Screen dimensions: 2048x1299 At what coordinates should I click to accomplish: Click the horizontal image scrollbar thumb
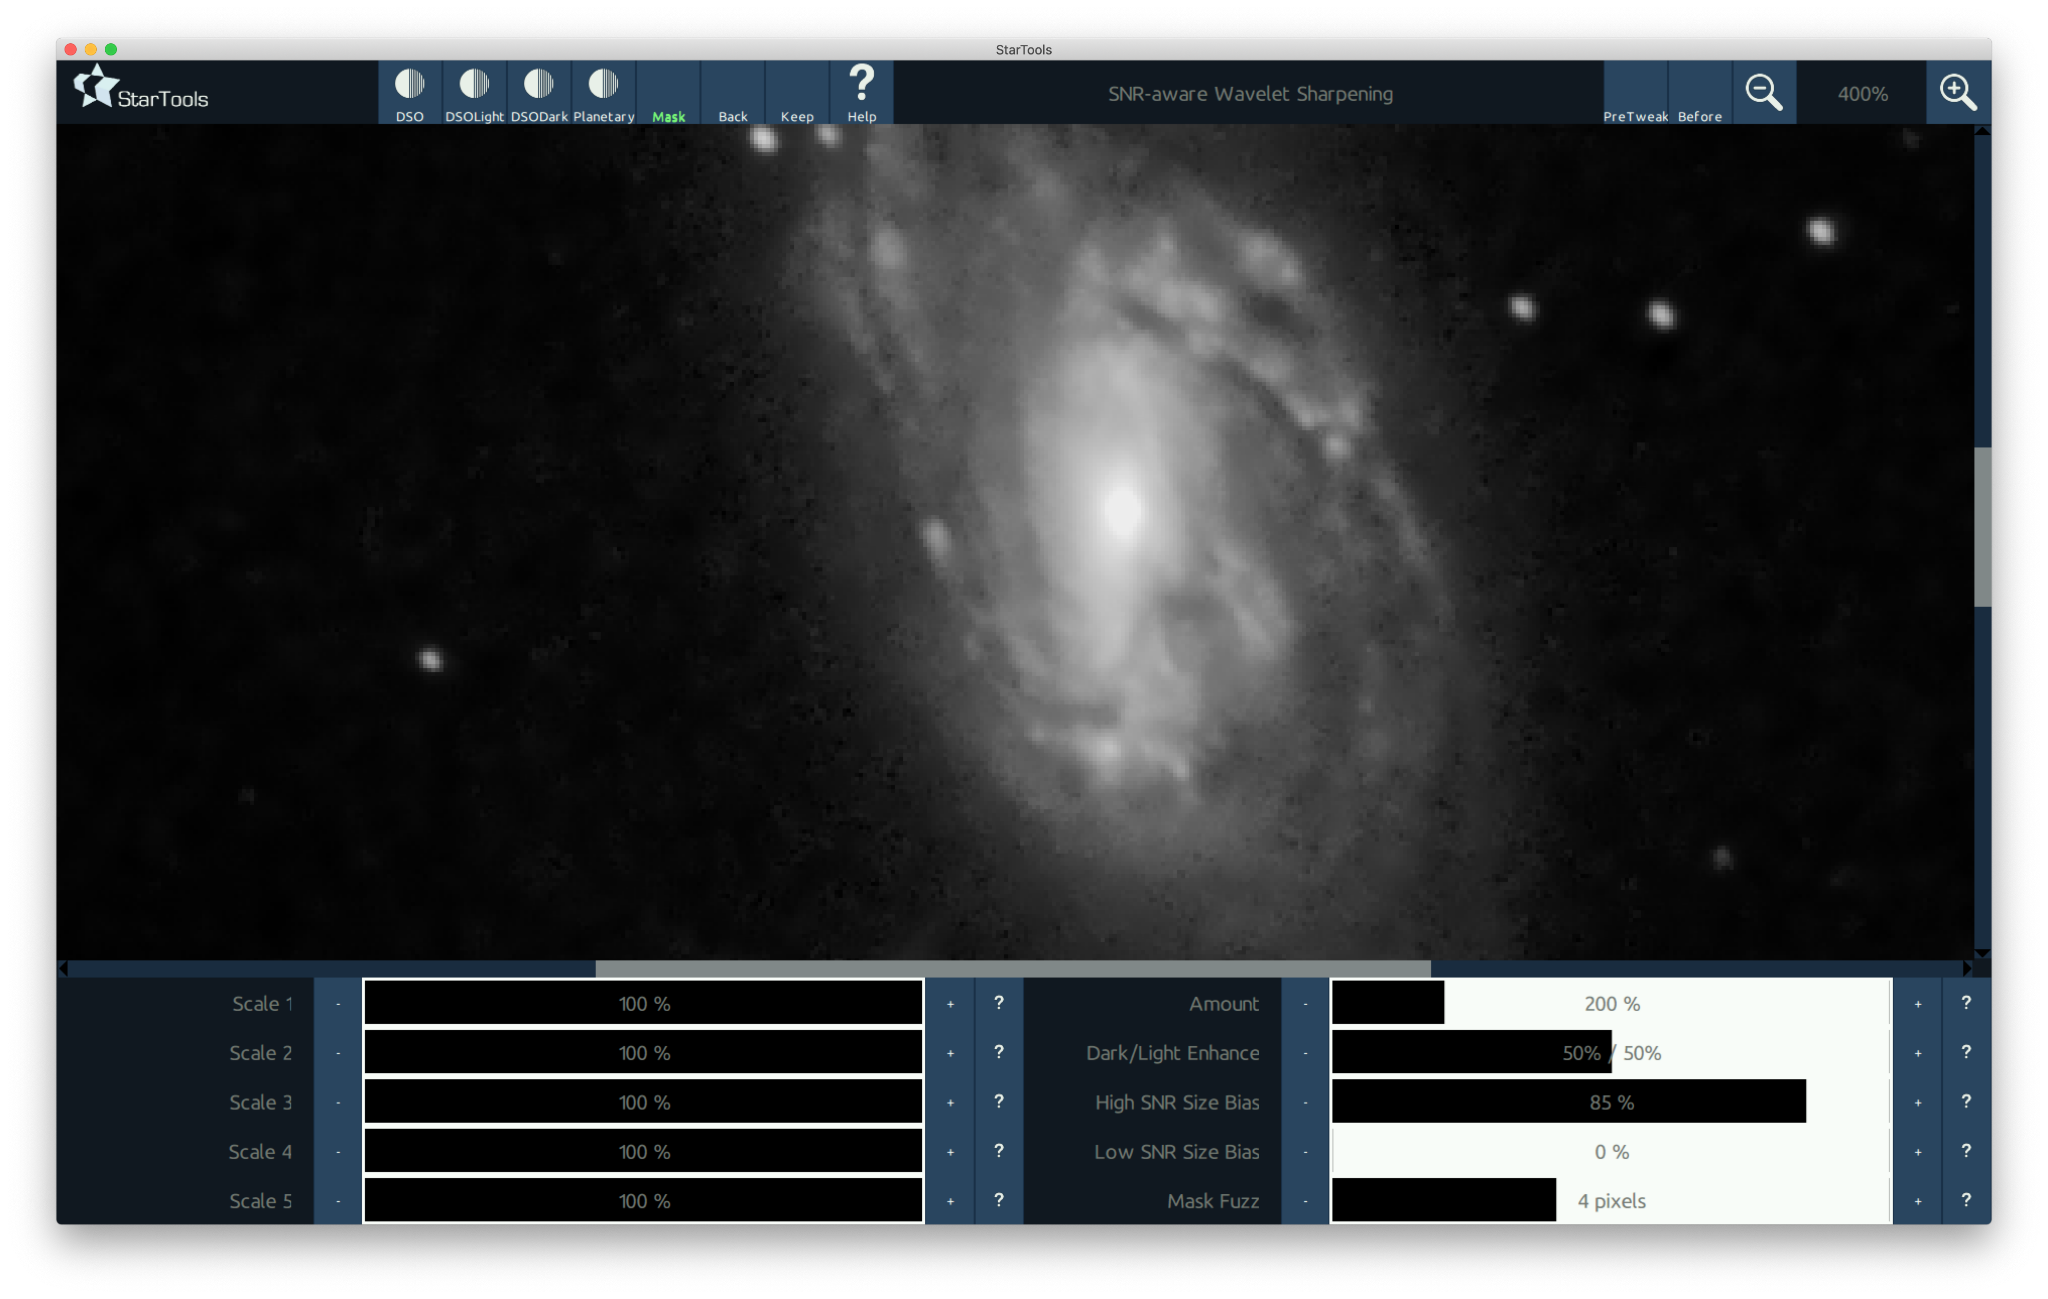coord(1013,968)
